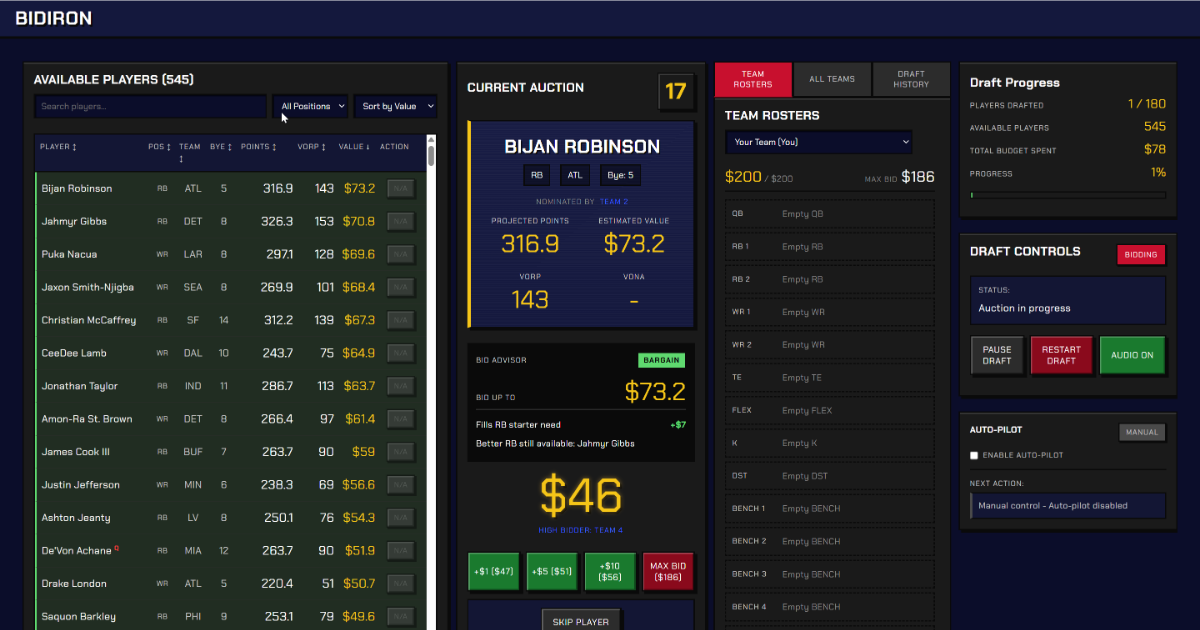Click the Bargain badge in Bid Advisor
The width and height of the screenshot is (1200, 630).
[661, 360]
